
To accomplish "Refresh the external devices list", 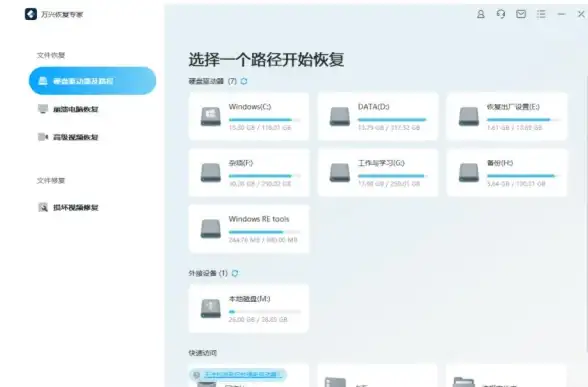I will pyautogui.click(x=235, y=273).
